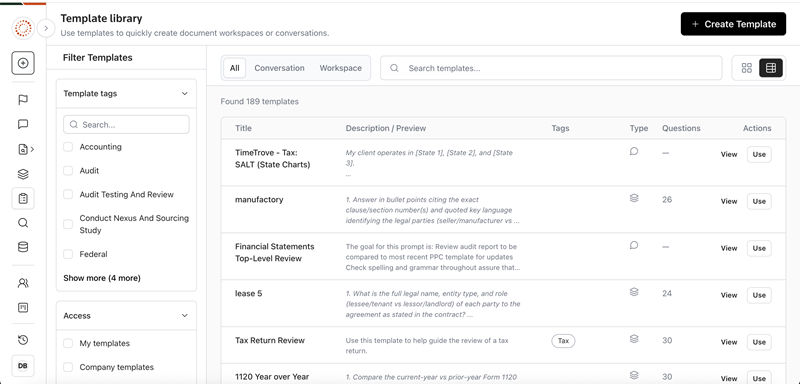The image size is (800, 385).
Task: Click the workspace type icon in the 1120 Year over Year row
Action: tap(634, 375)
